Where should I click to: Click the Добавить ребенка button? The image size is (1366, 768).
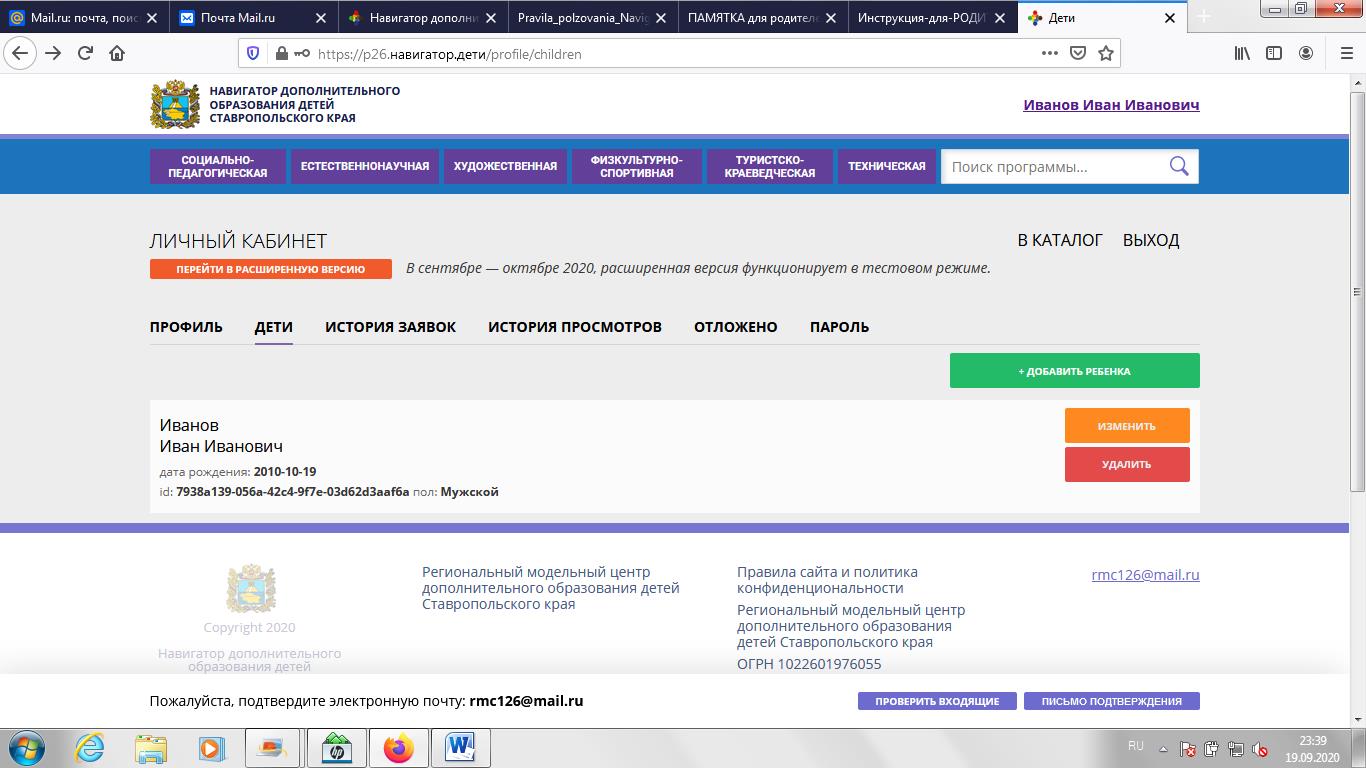pyautogui.click(x=1074, y=370)
